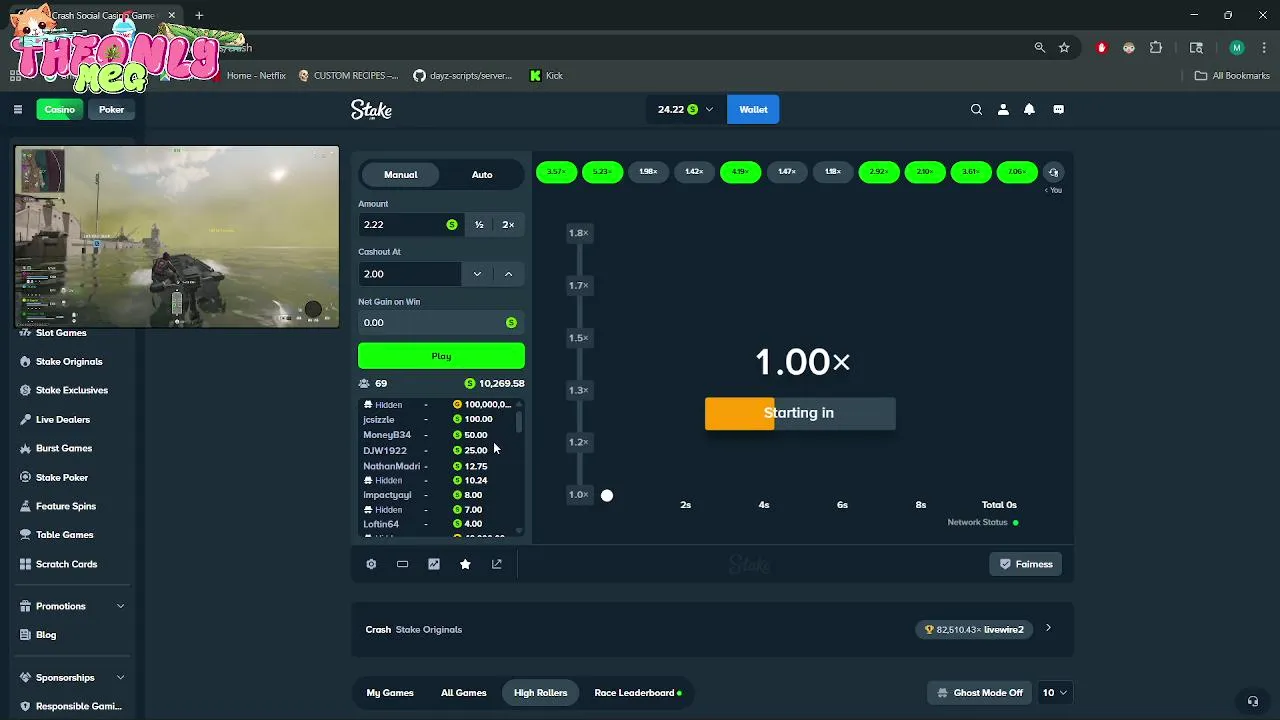Open My Games tab

point(390,693)
